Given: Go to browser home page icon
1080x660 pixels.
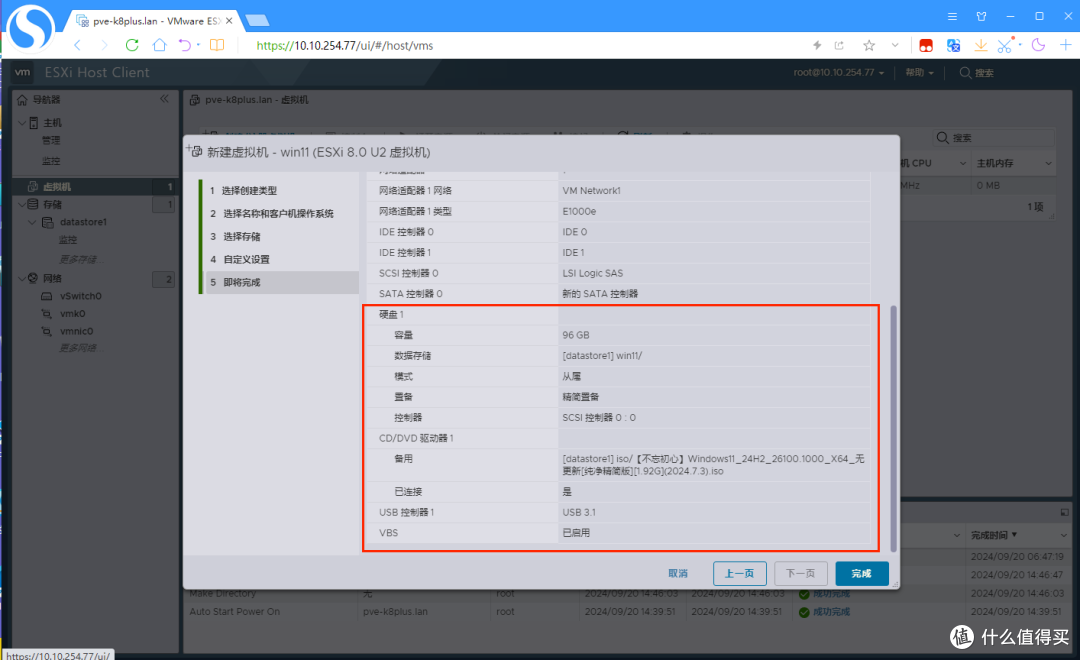Looking at the screenshot, I should point(159,45).
